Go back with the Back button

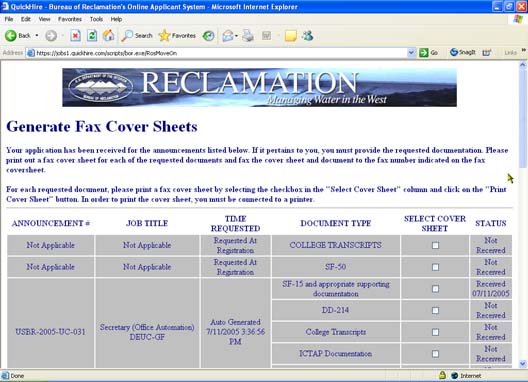[18, 35]
